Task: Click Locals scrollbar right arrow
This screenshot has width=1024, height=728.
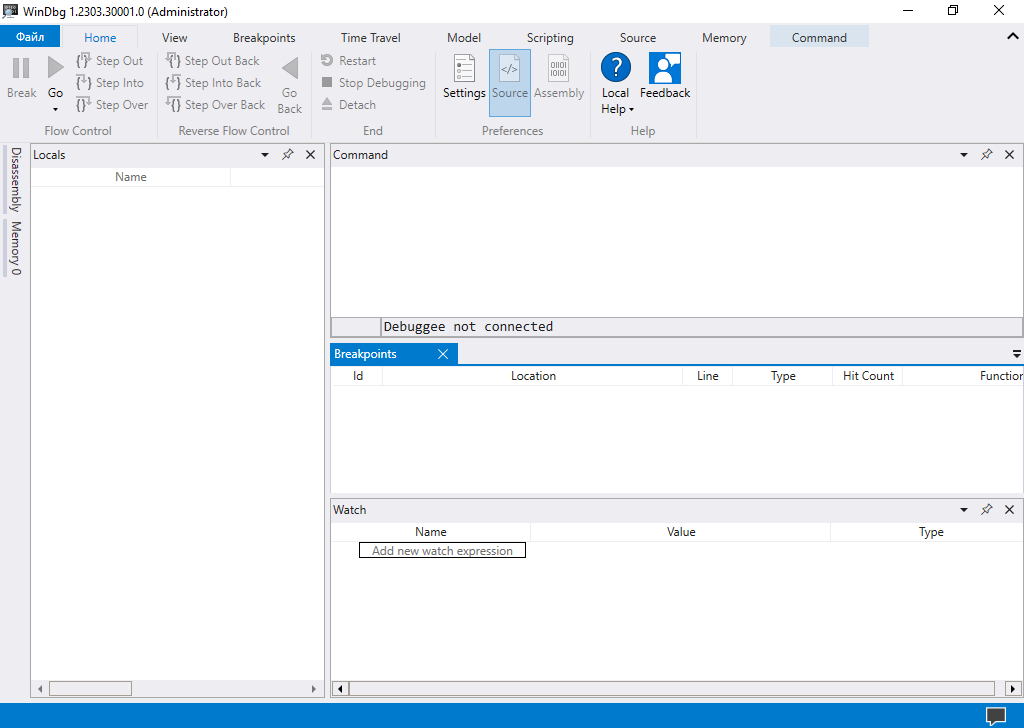Action: click(x=313, y=689)
